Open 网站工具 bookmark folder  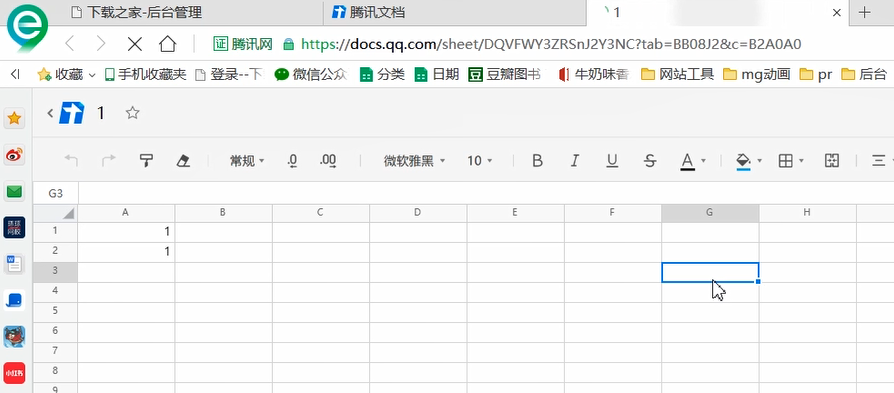pyautogui.click(x=677, y=74)
